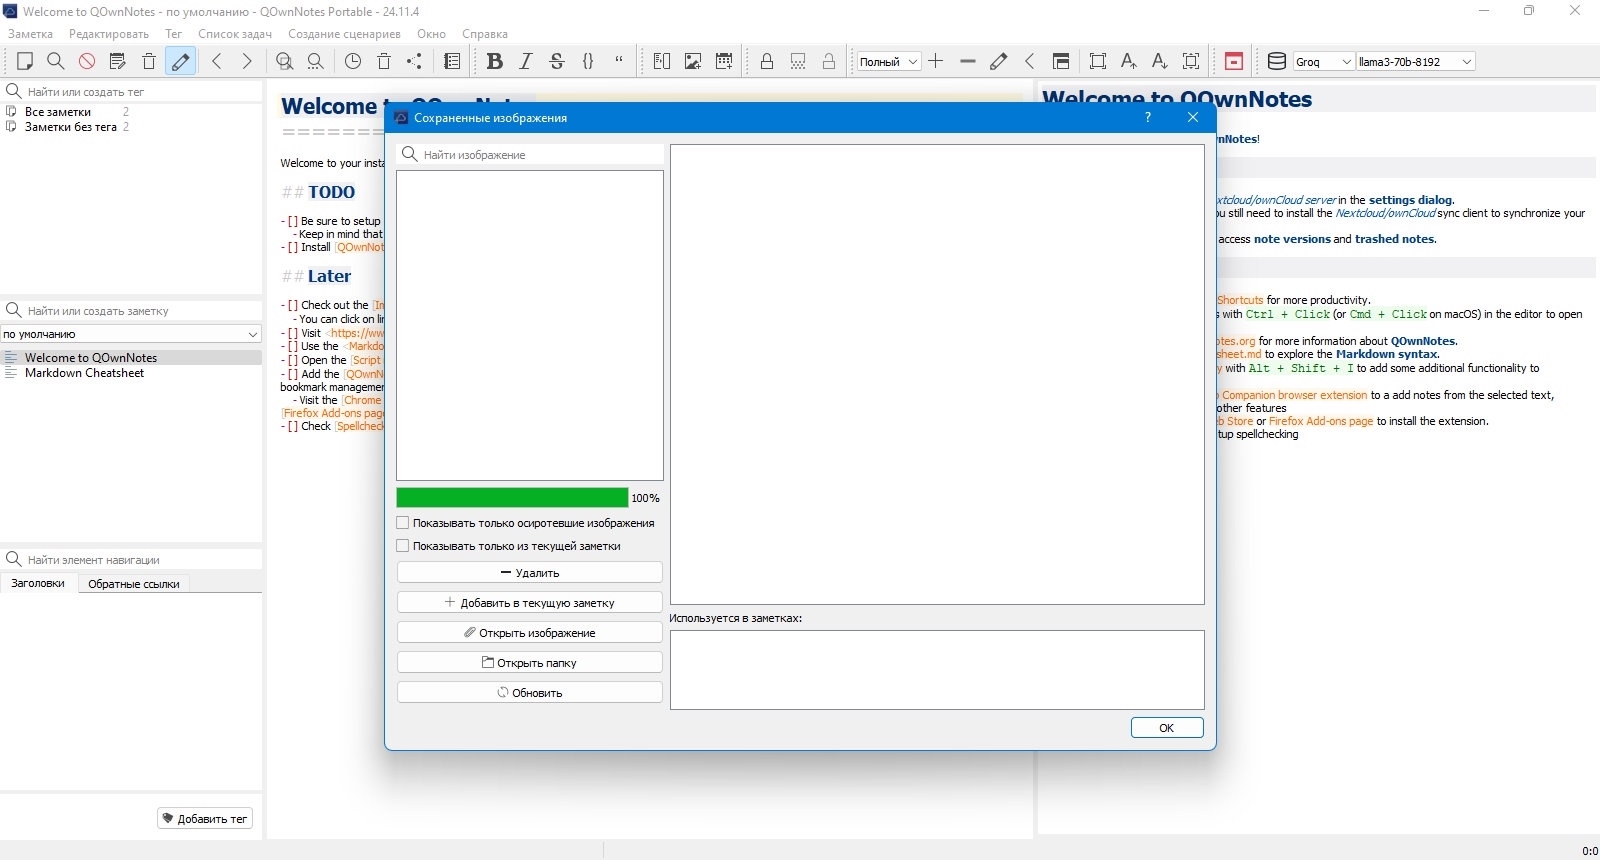Open note history with the clock icon
Viewport: 1600px width, 860px height.
(x=353, y=61)
